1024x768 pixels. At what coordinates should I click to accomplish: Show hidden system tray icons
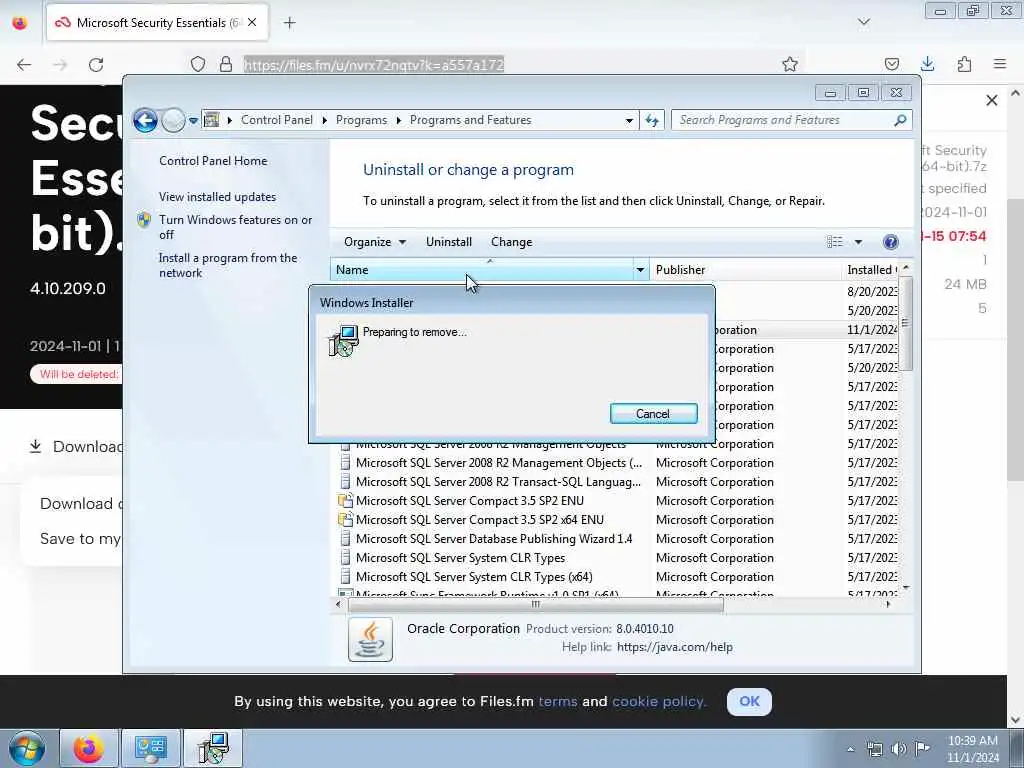tap(850, 749)
